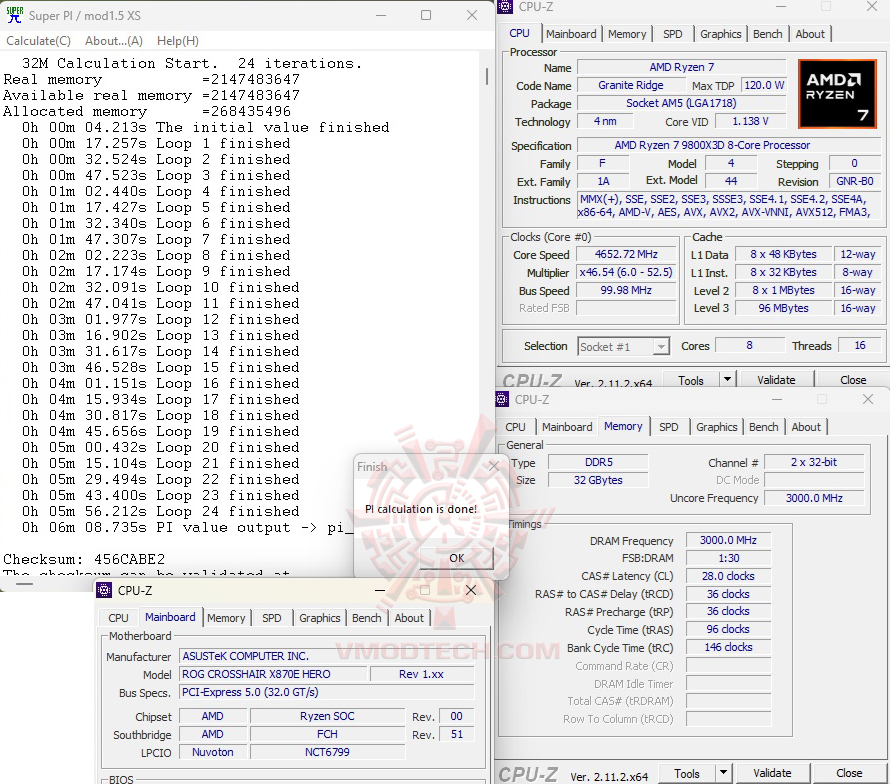Image resolution: width=890 pixels, height=784 pixels.
Task: Maximize the Super PI window
Action: pyautogui.click(x=426, y=15)
